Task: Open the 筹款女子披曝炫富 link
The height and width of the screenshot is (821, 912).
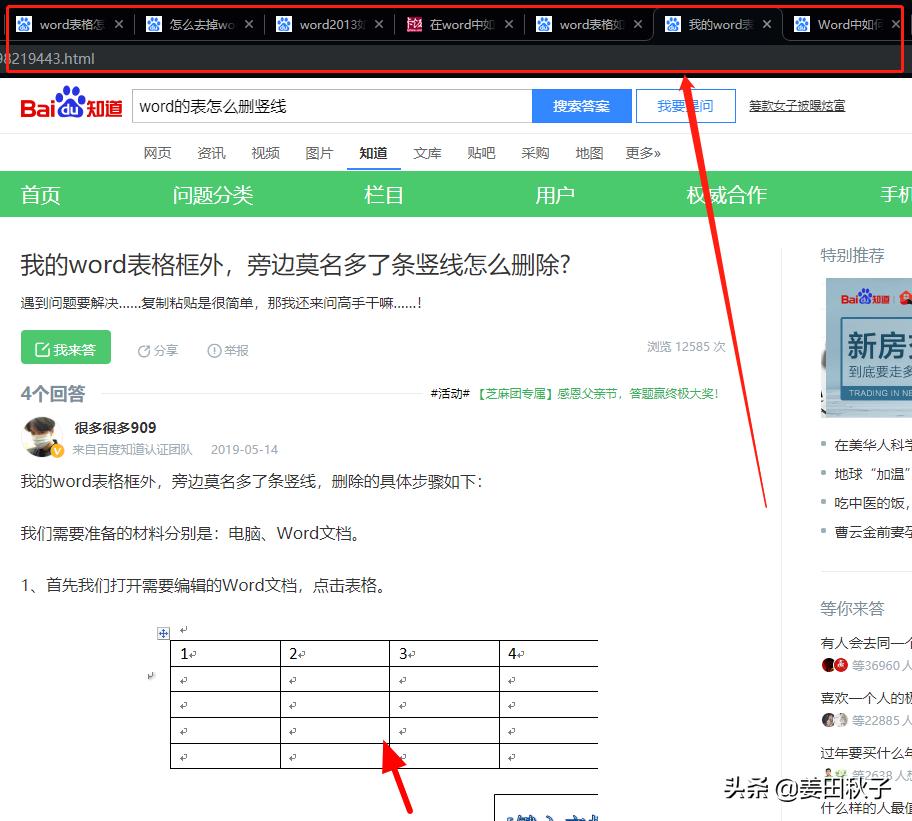Action: [x=796, y=105]
